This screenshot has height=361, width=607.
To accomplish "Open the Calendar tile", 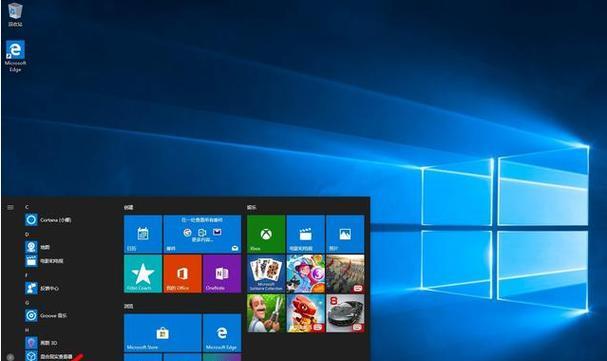I will coord(143,234).
